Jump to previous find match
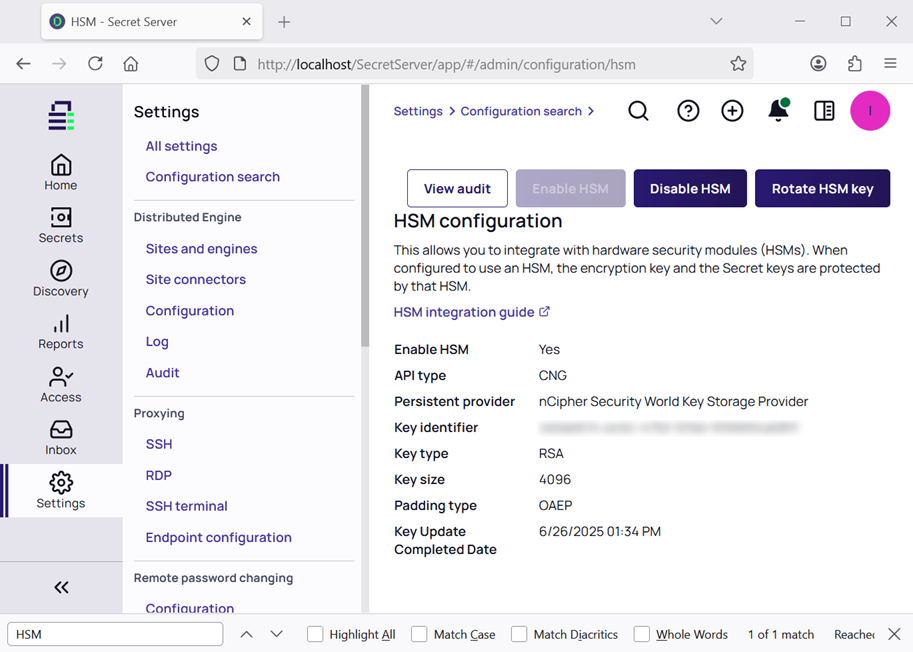This screenshot has width=913, height=652. (246, 634)
